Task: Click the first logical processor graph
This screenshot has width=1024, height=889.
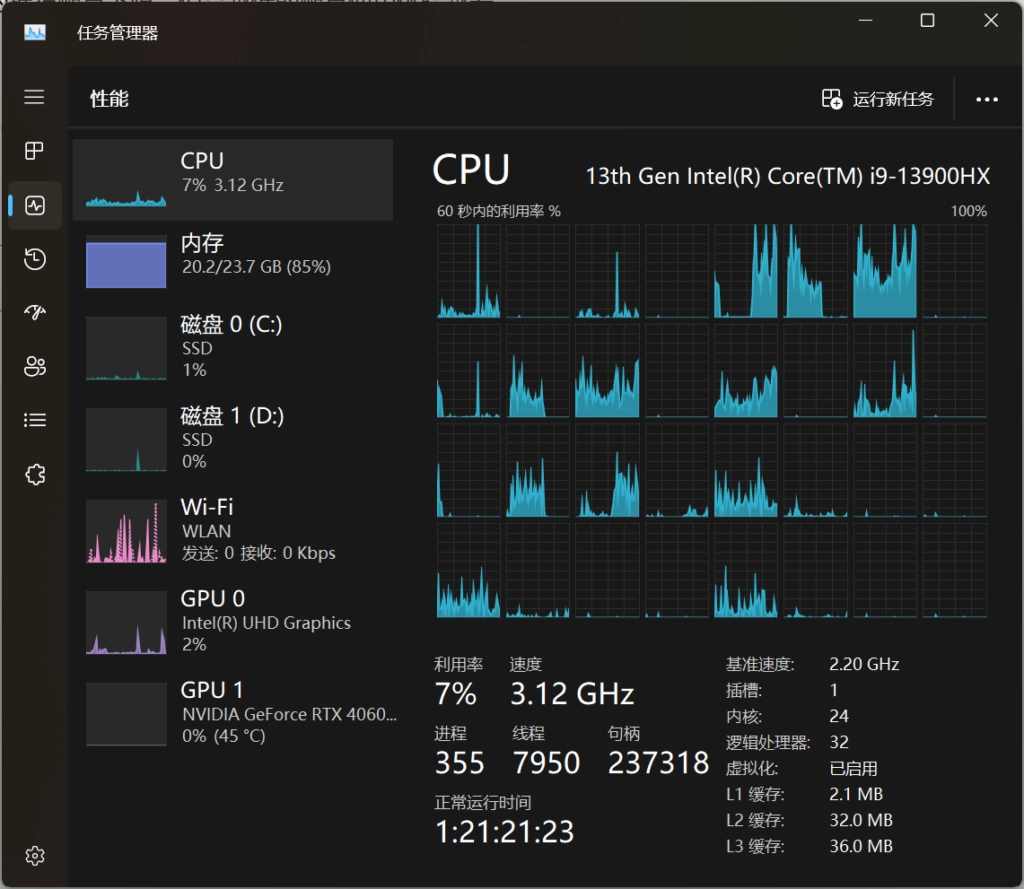Action: pyautogui.click(x=468, y=271)
